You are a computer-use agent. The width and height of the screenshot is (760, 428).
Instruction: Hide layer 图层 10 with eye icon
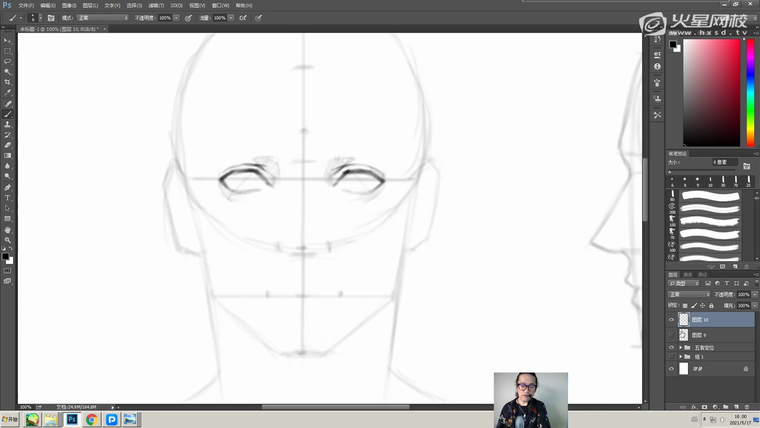(671, 320)
